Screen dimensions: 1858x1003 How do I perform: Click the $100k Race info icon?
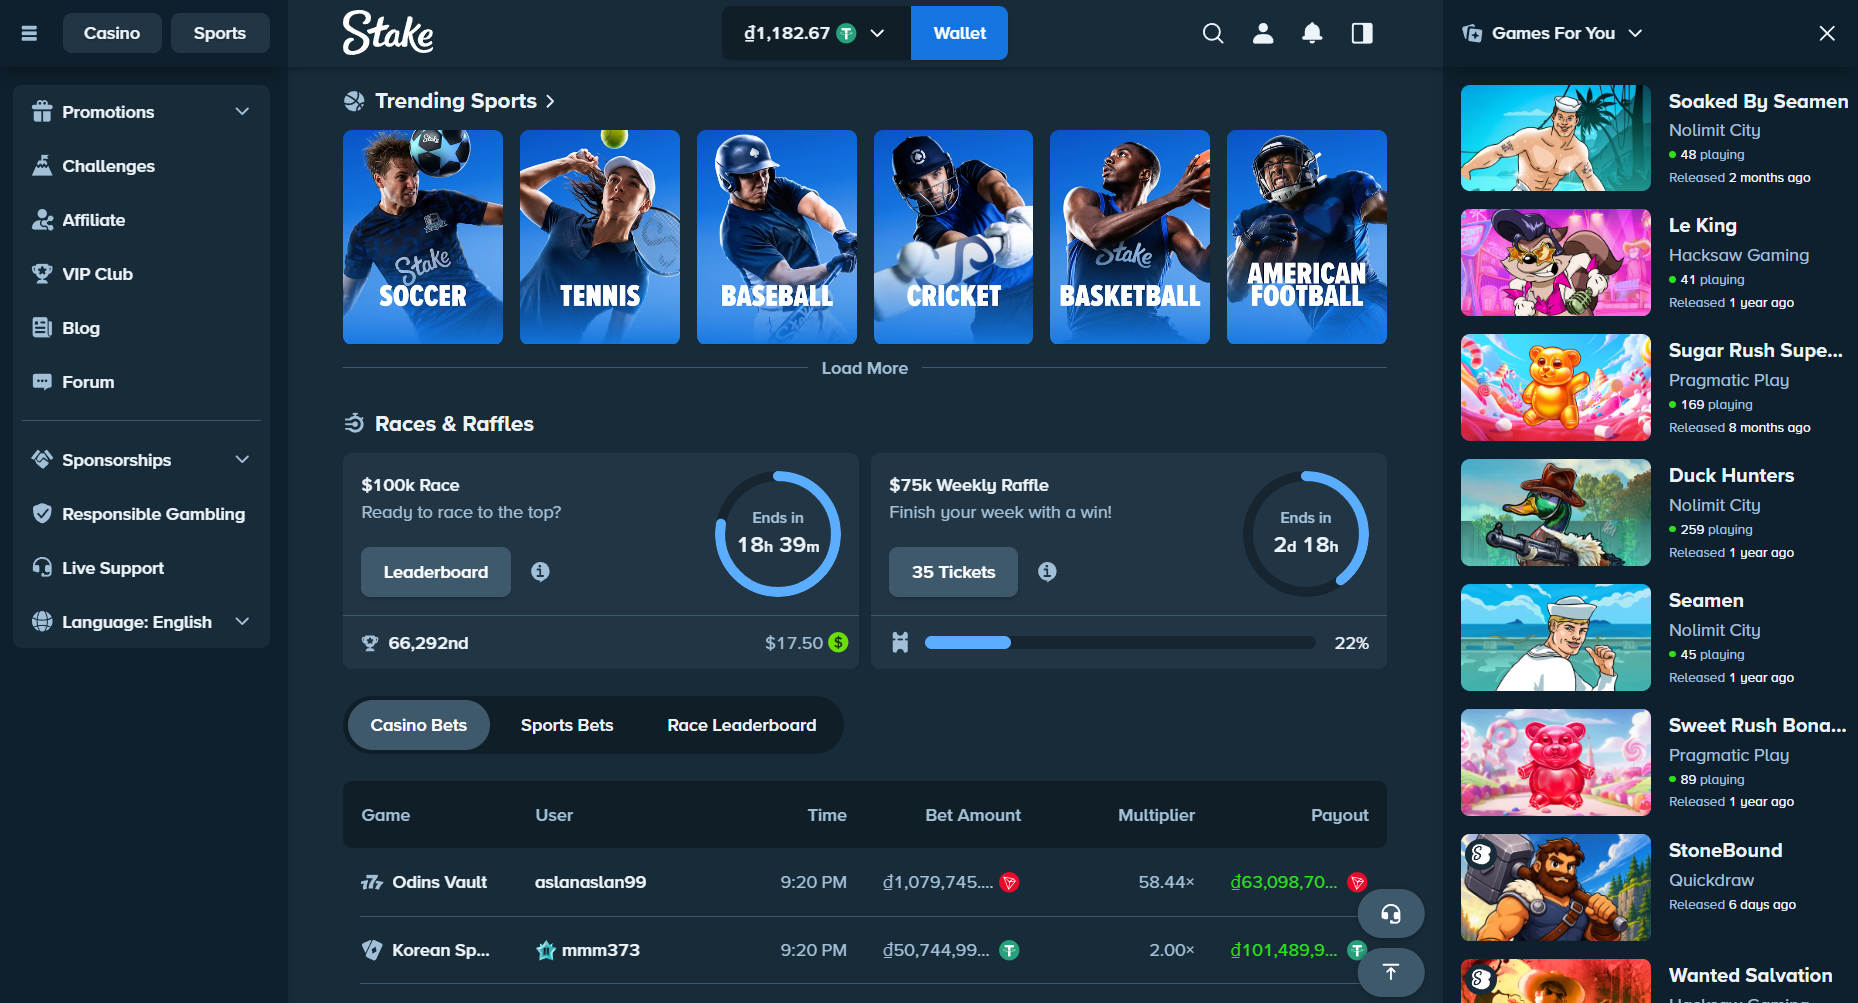point(540,571)
